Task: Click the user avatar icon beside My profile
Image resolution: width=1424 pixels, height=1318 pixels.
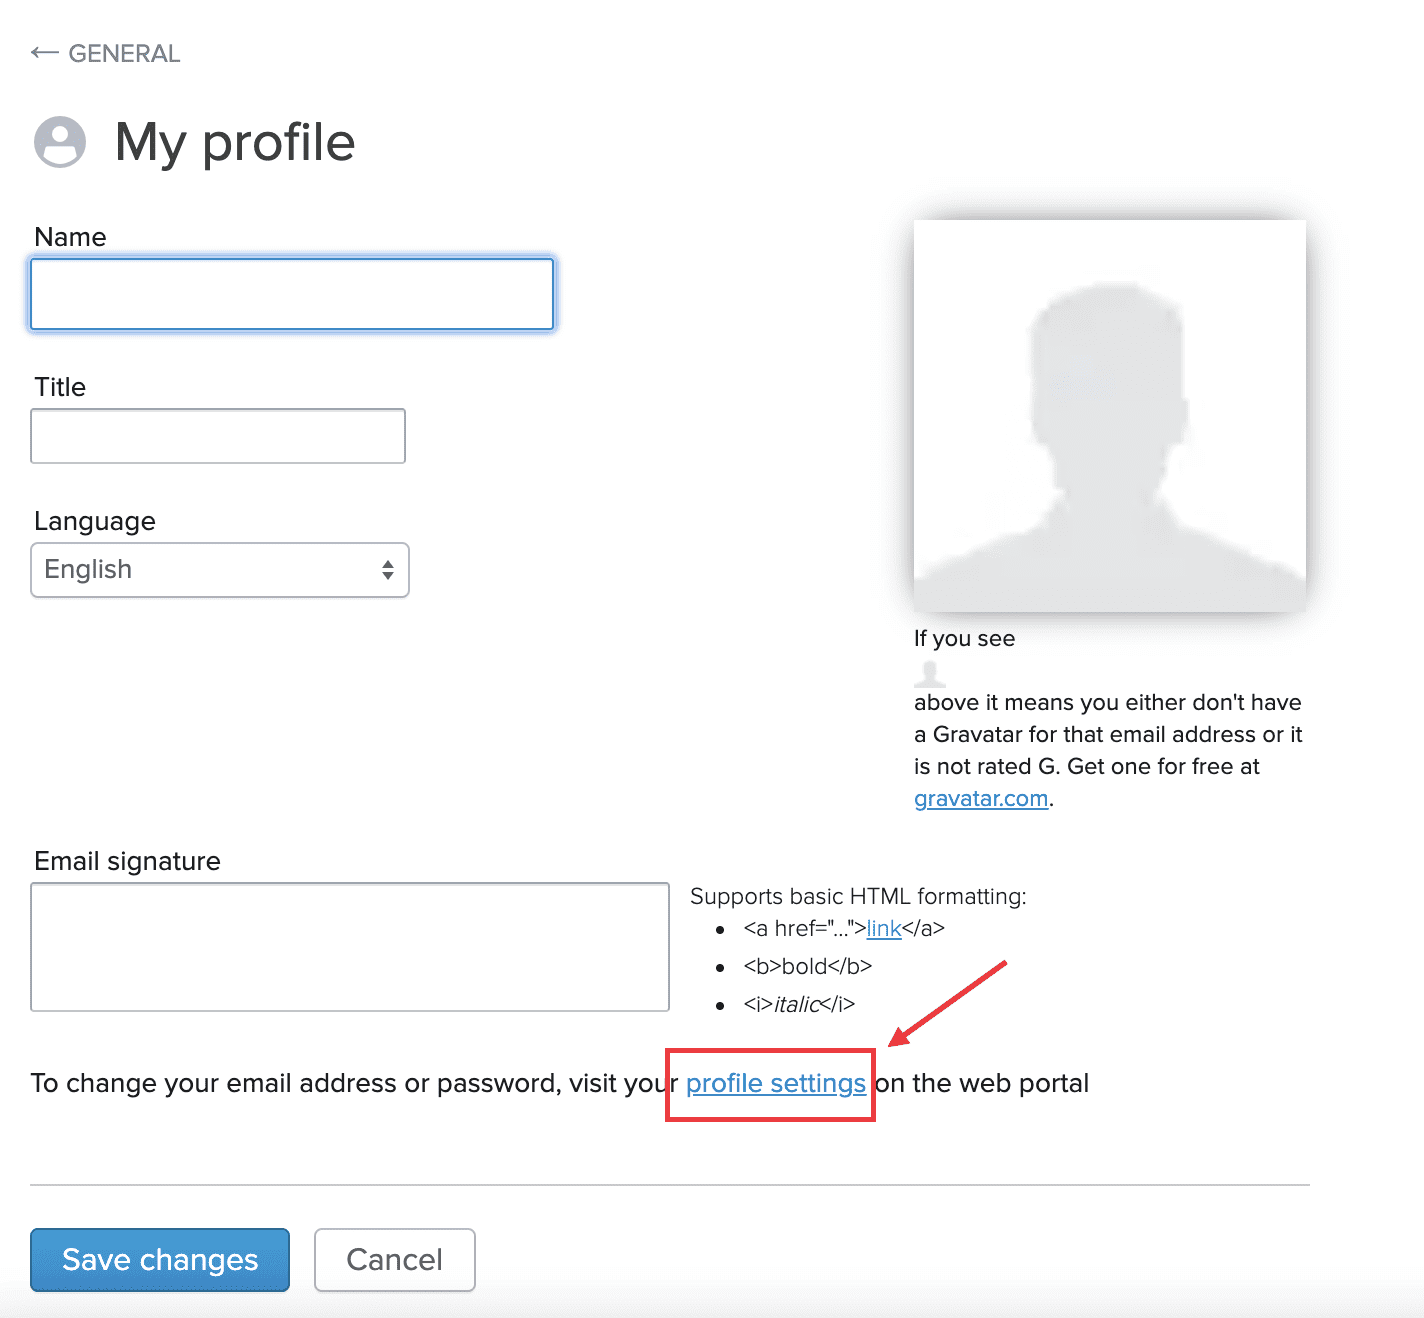Action: [x=60, y=142]
